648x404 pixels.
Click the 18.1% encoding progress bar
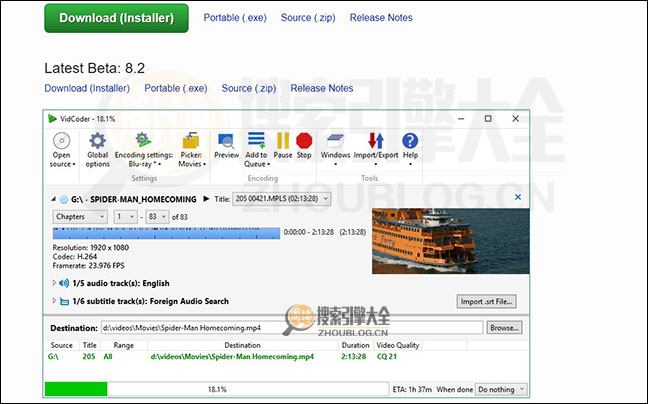click(217, 389)
